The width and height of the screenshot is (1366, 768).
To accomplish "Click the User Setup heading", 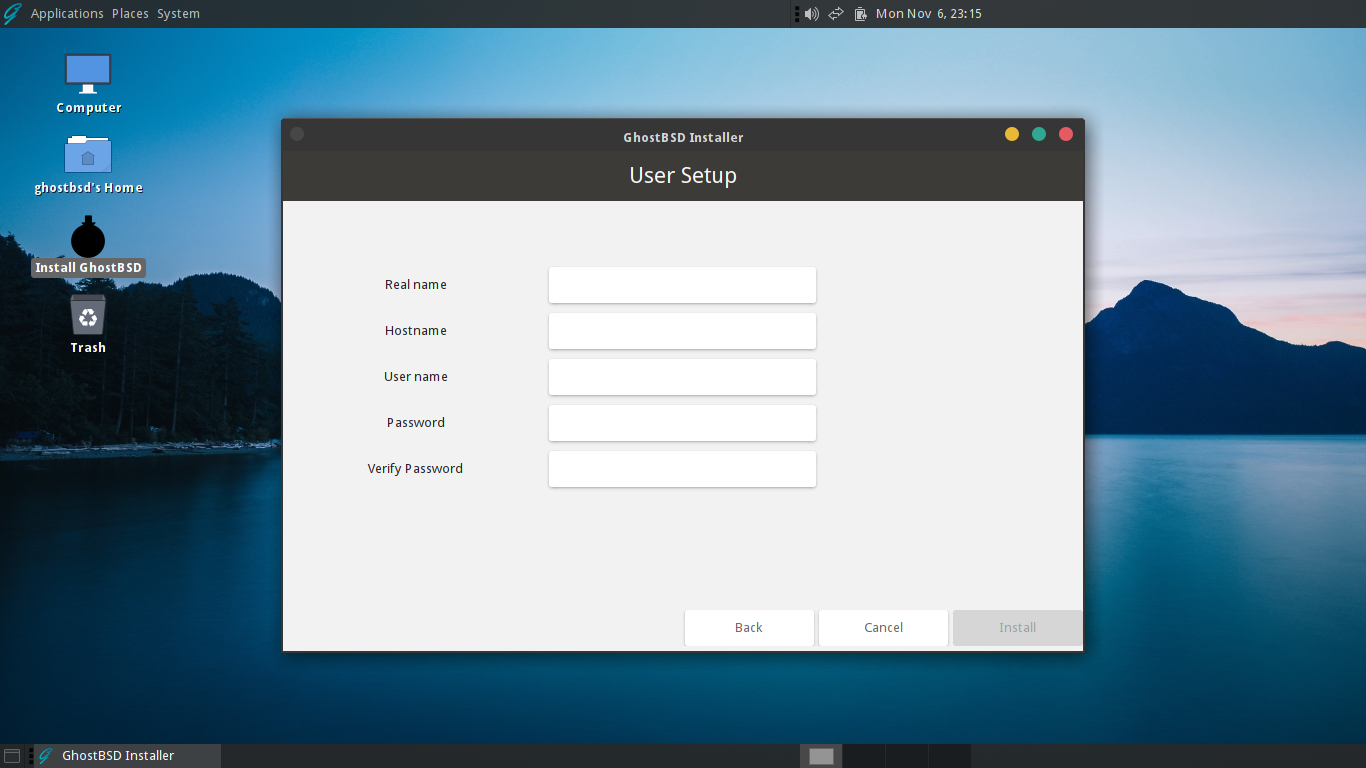I will click(x=683, y=175).
